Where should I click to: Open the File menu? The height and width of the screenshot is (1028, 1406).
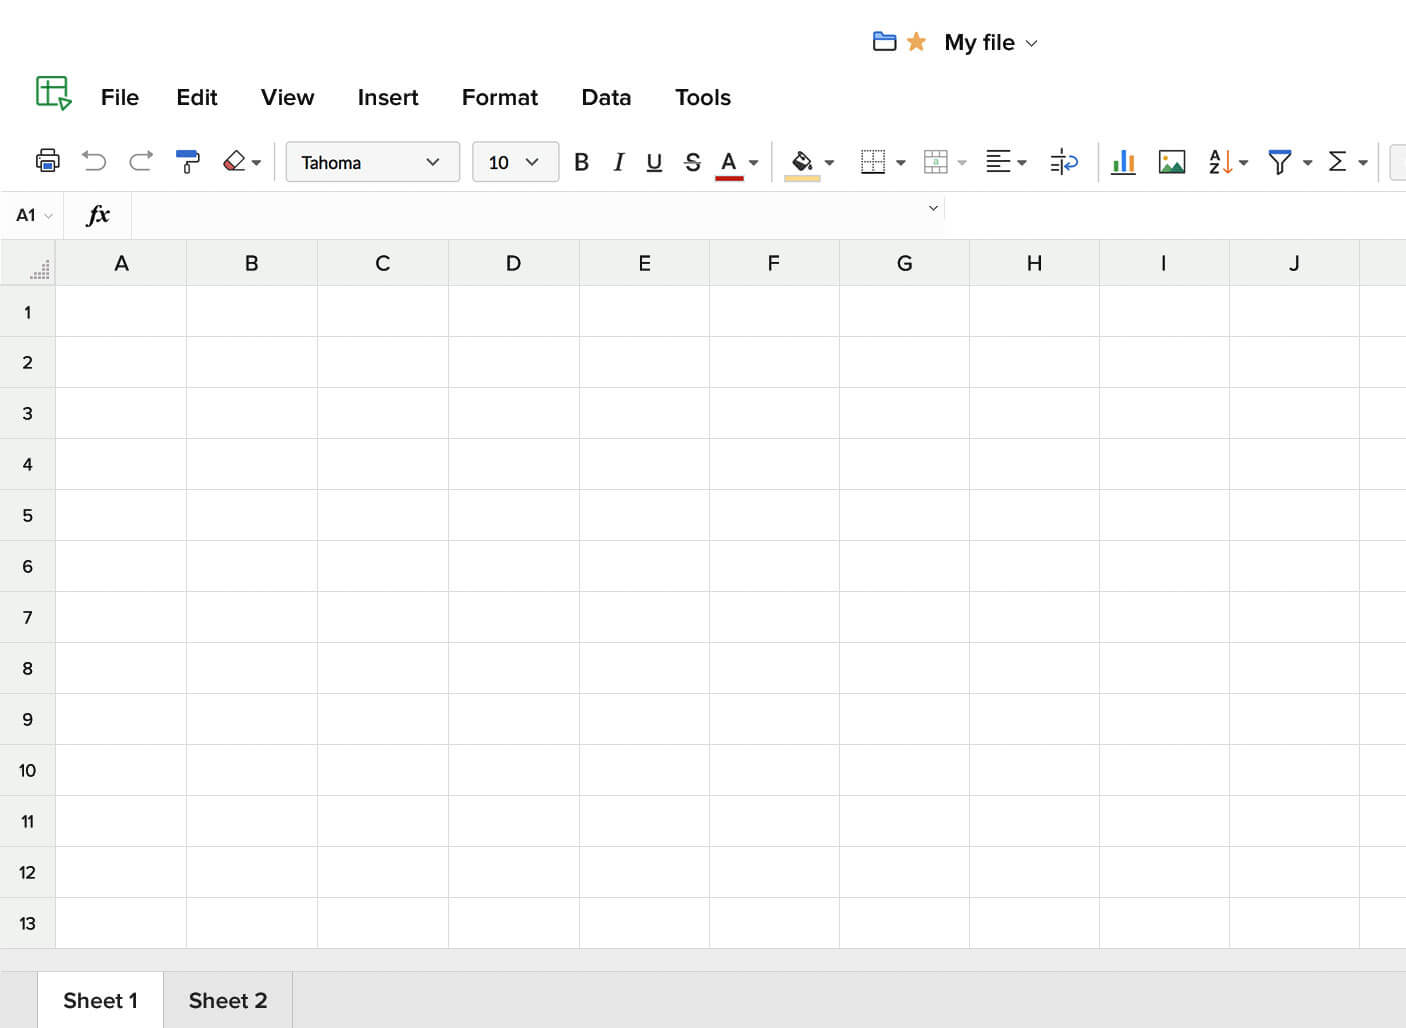(120, 97)
